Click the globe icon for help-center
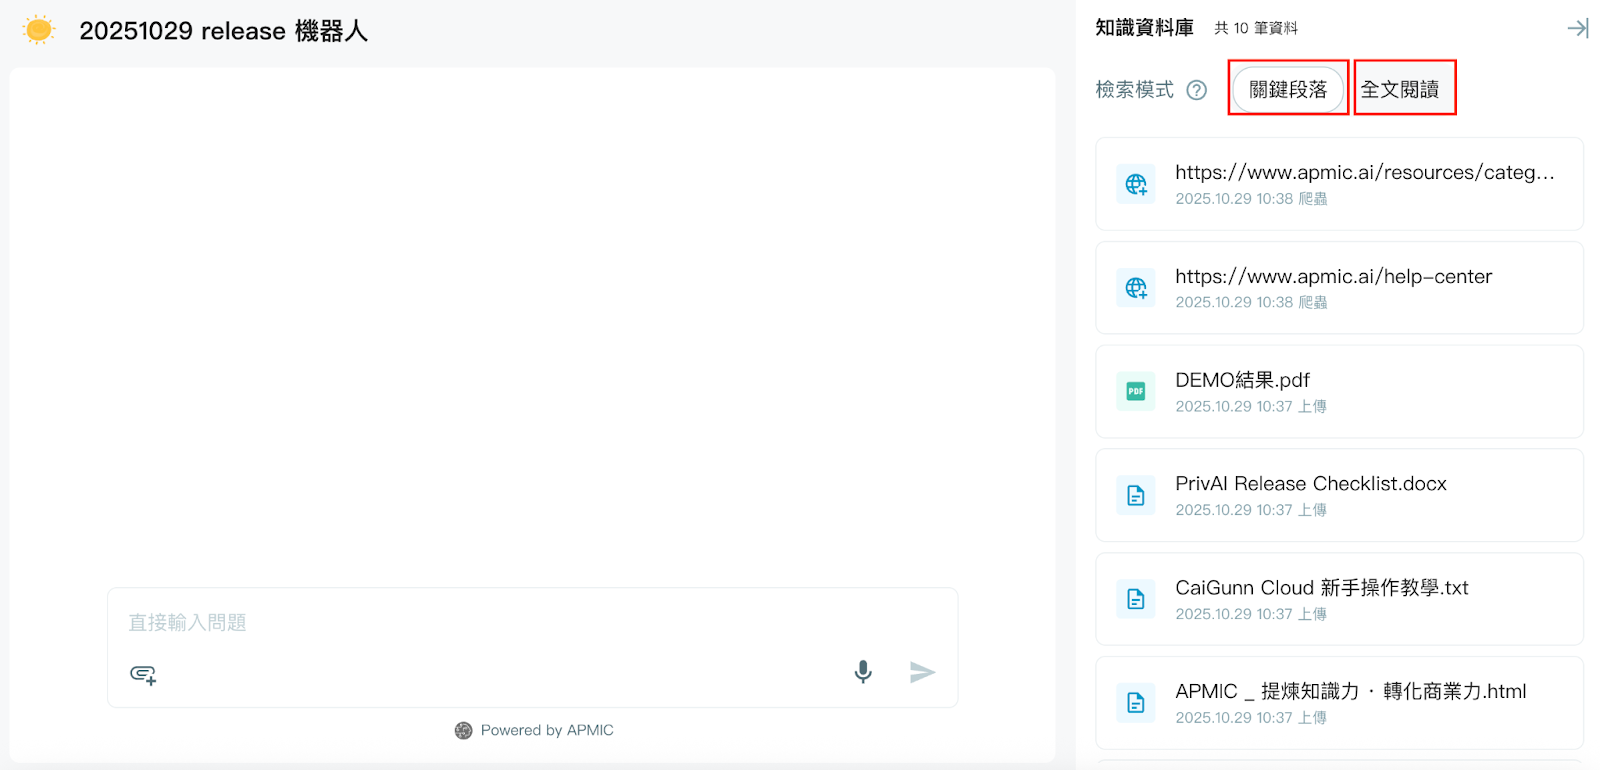 pyautogui.click(x=1136, y=288)
